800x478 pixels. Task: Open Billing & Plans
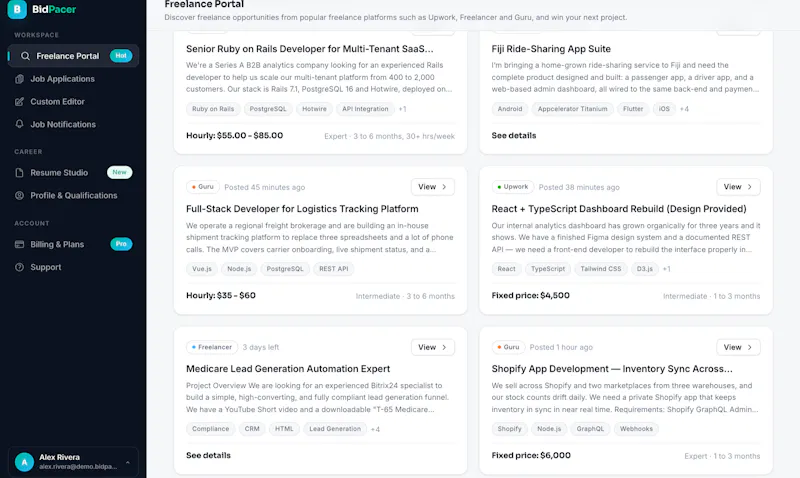pyautogui.click(x=73, y=244)
